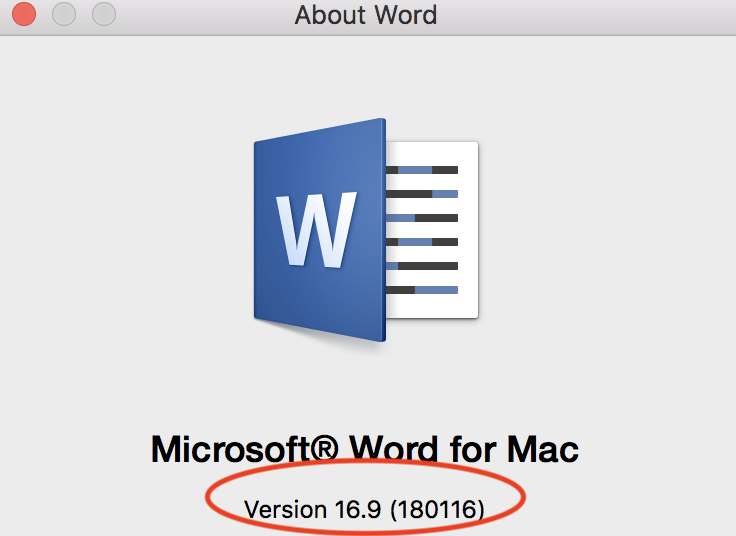Click the greyed-out zoom window button
The height and width of the screenshot is (536, 736).
104,14
